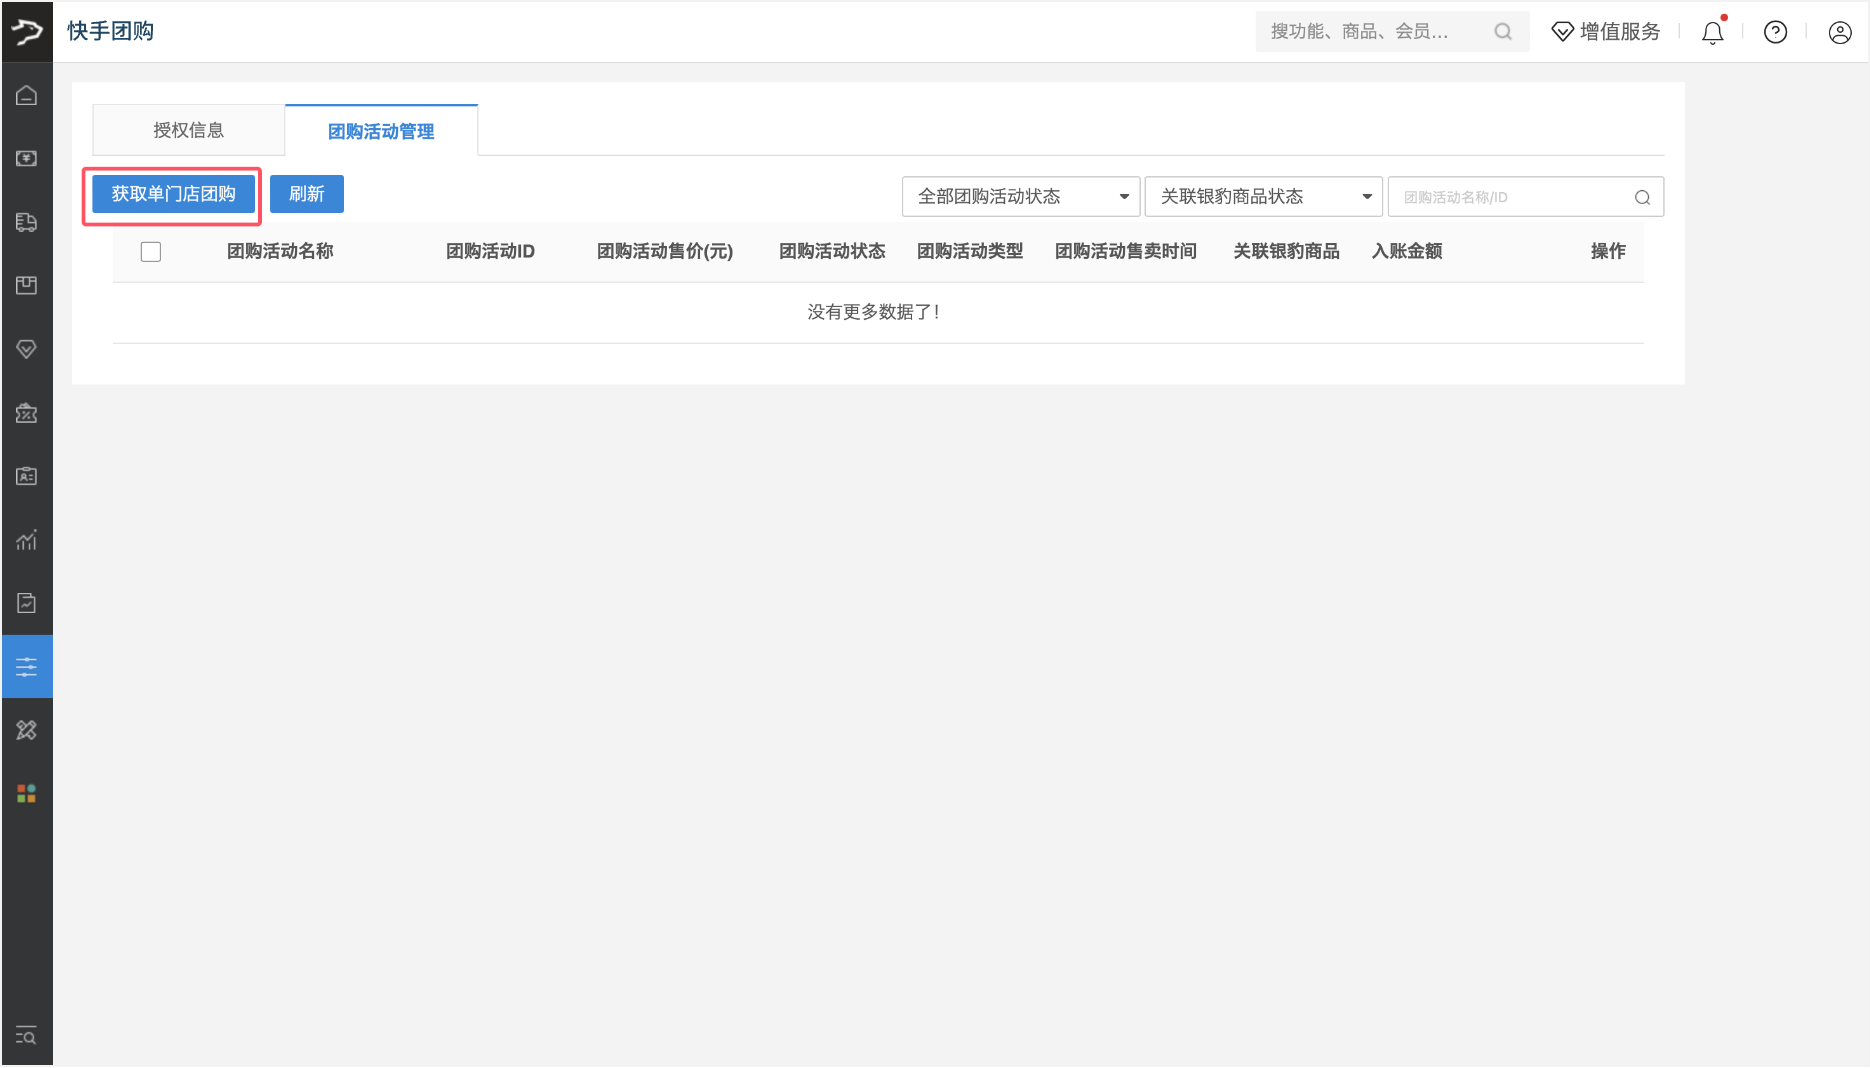Open the member ID card sidebar icon
Screen dimensions: 1870x1068
pos(27,476)
